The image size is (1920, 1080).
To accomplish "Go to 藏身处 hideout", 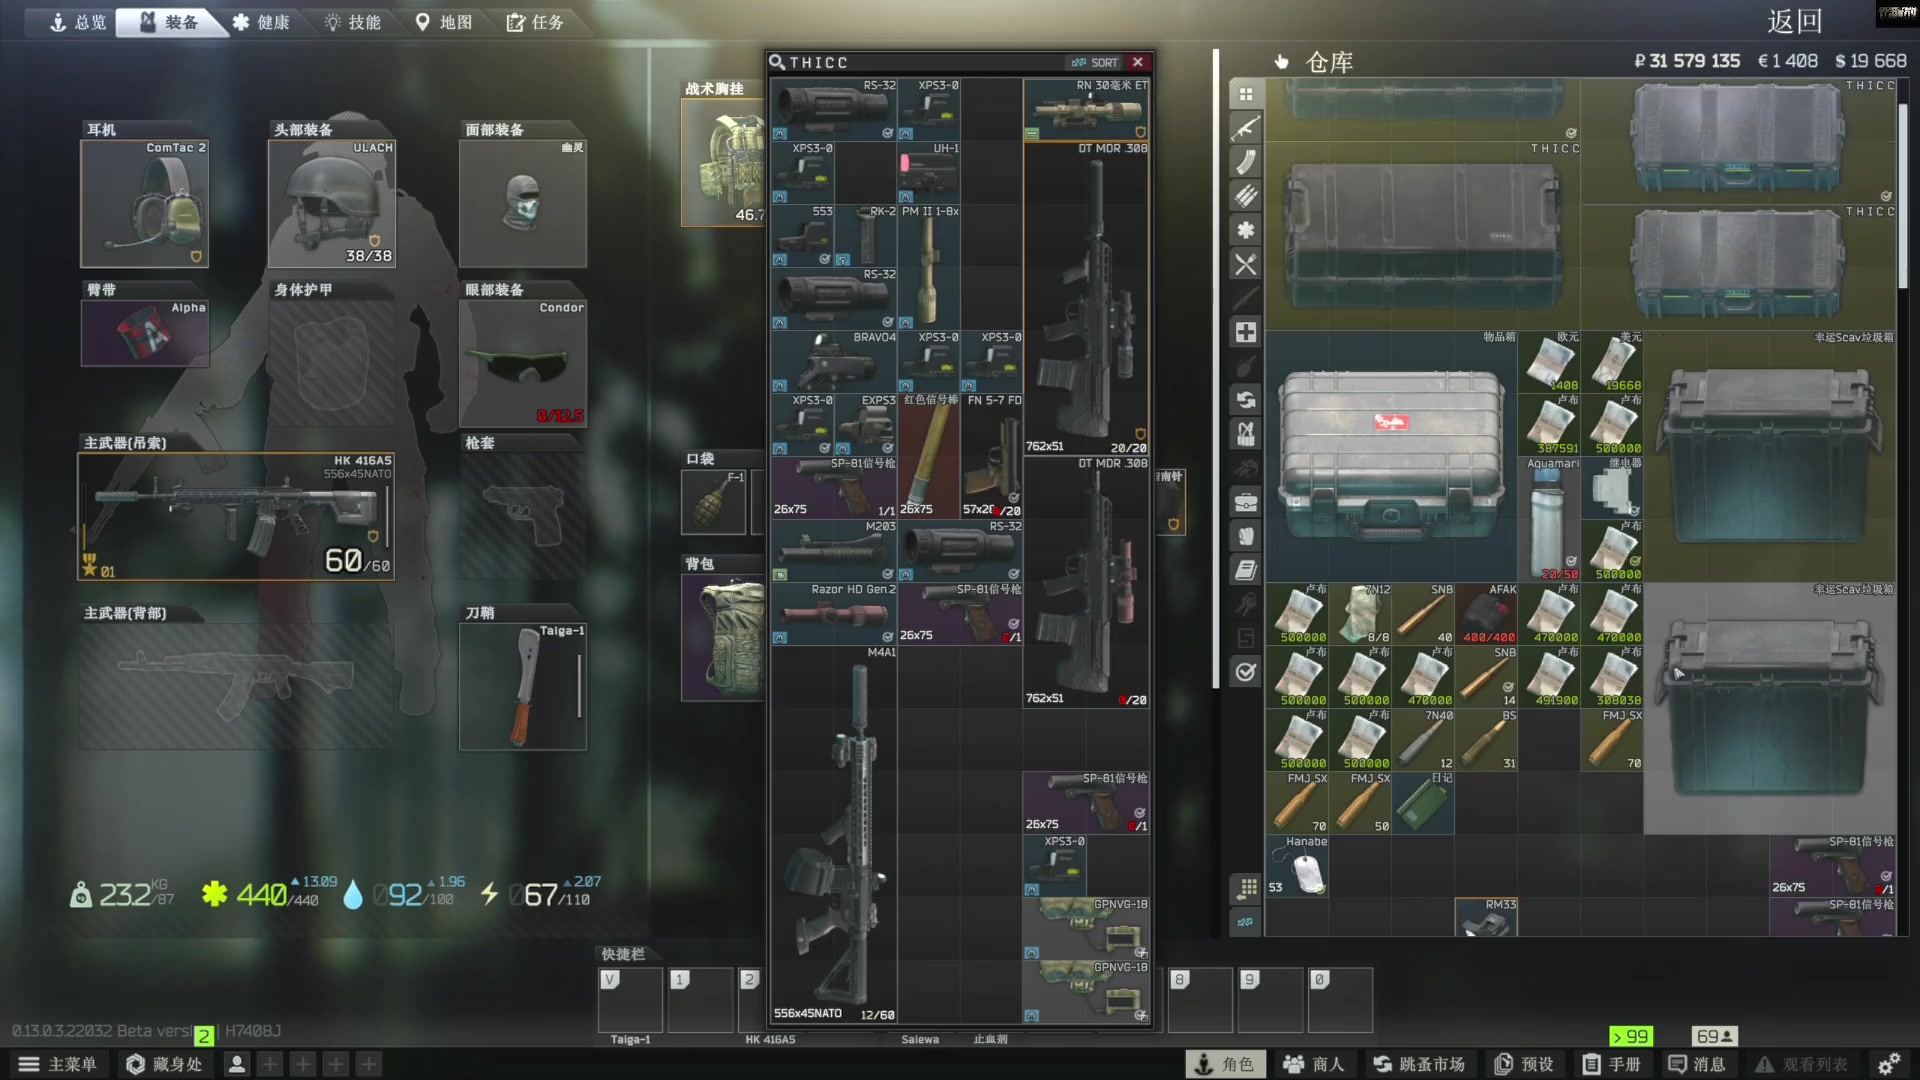I will point(164,1064).
